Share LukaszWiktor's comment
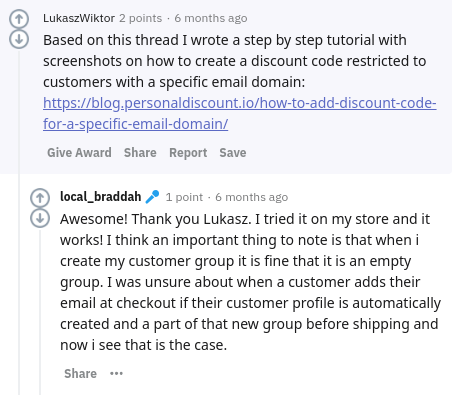Viewport: 454px width, 395px height. 140,153
